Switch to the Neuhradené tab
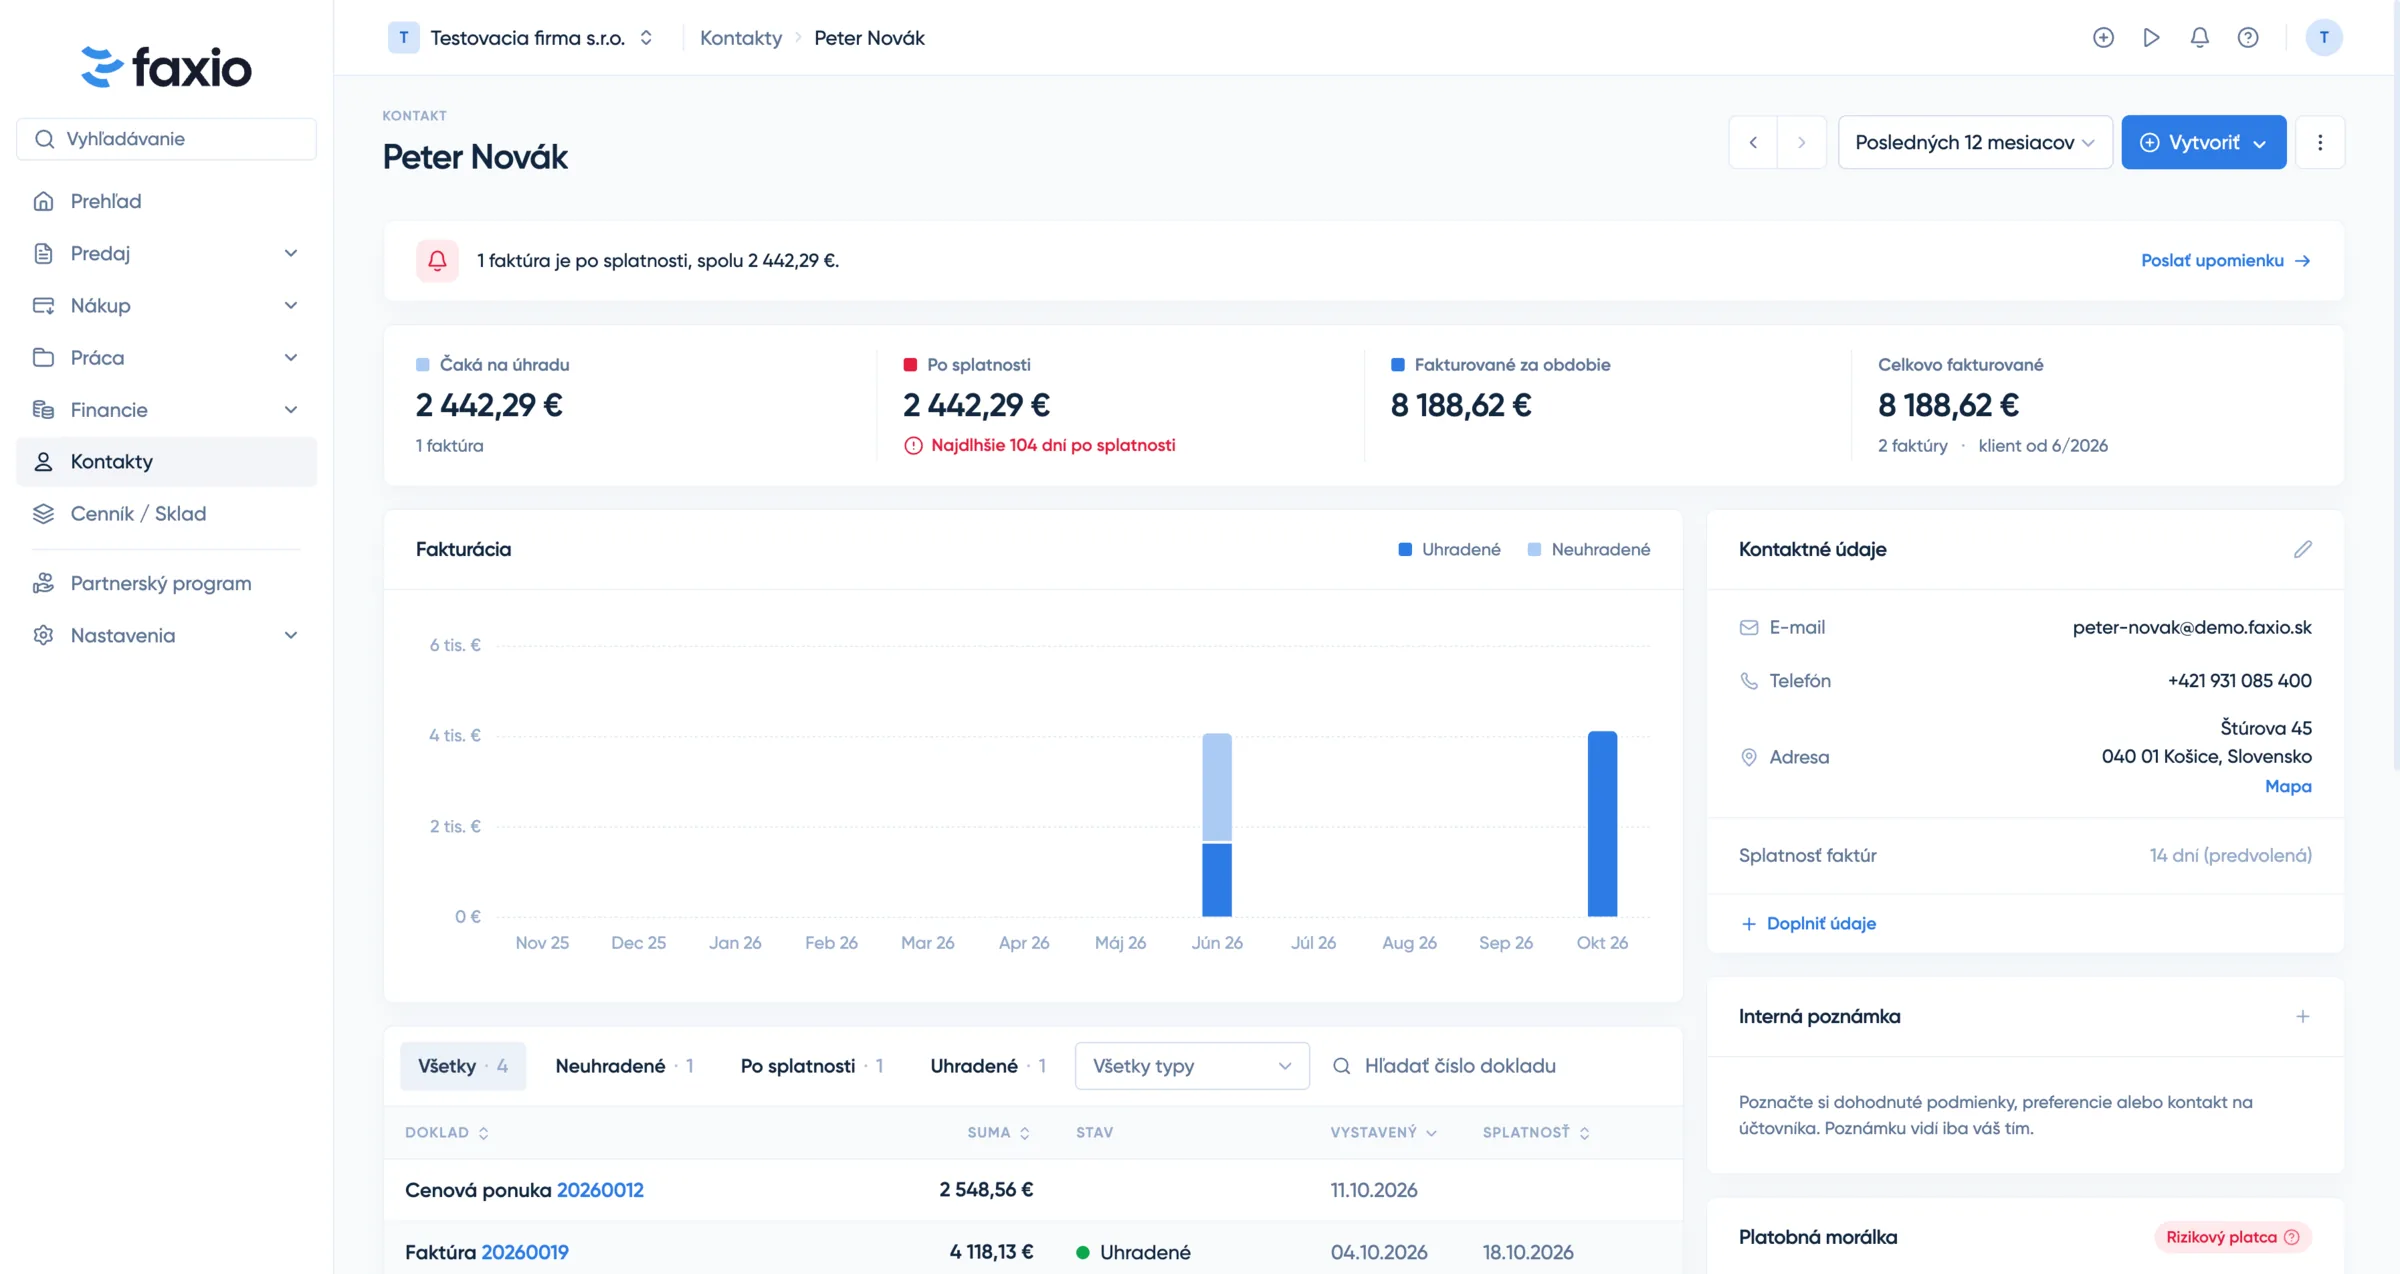 click(x=624, y=1066)
